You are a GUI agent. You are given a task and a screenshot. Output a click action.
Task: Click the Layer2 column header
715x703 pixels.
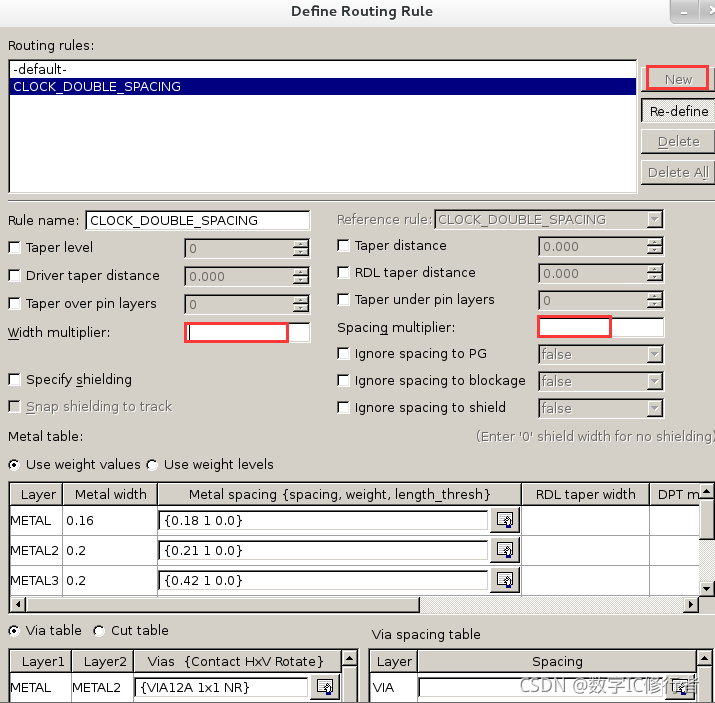point(103,661)
